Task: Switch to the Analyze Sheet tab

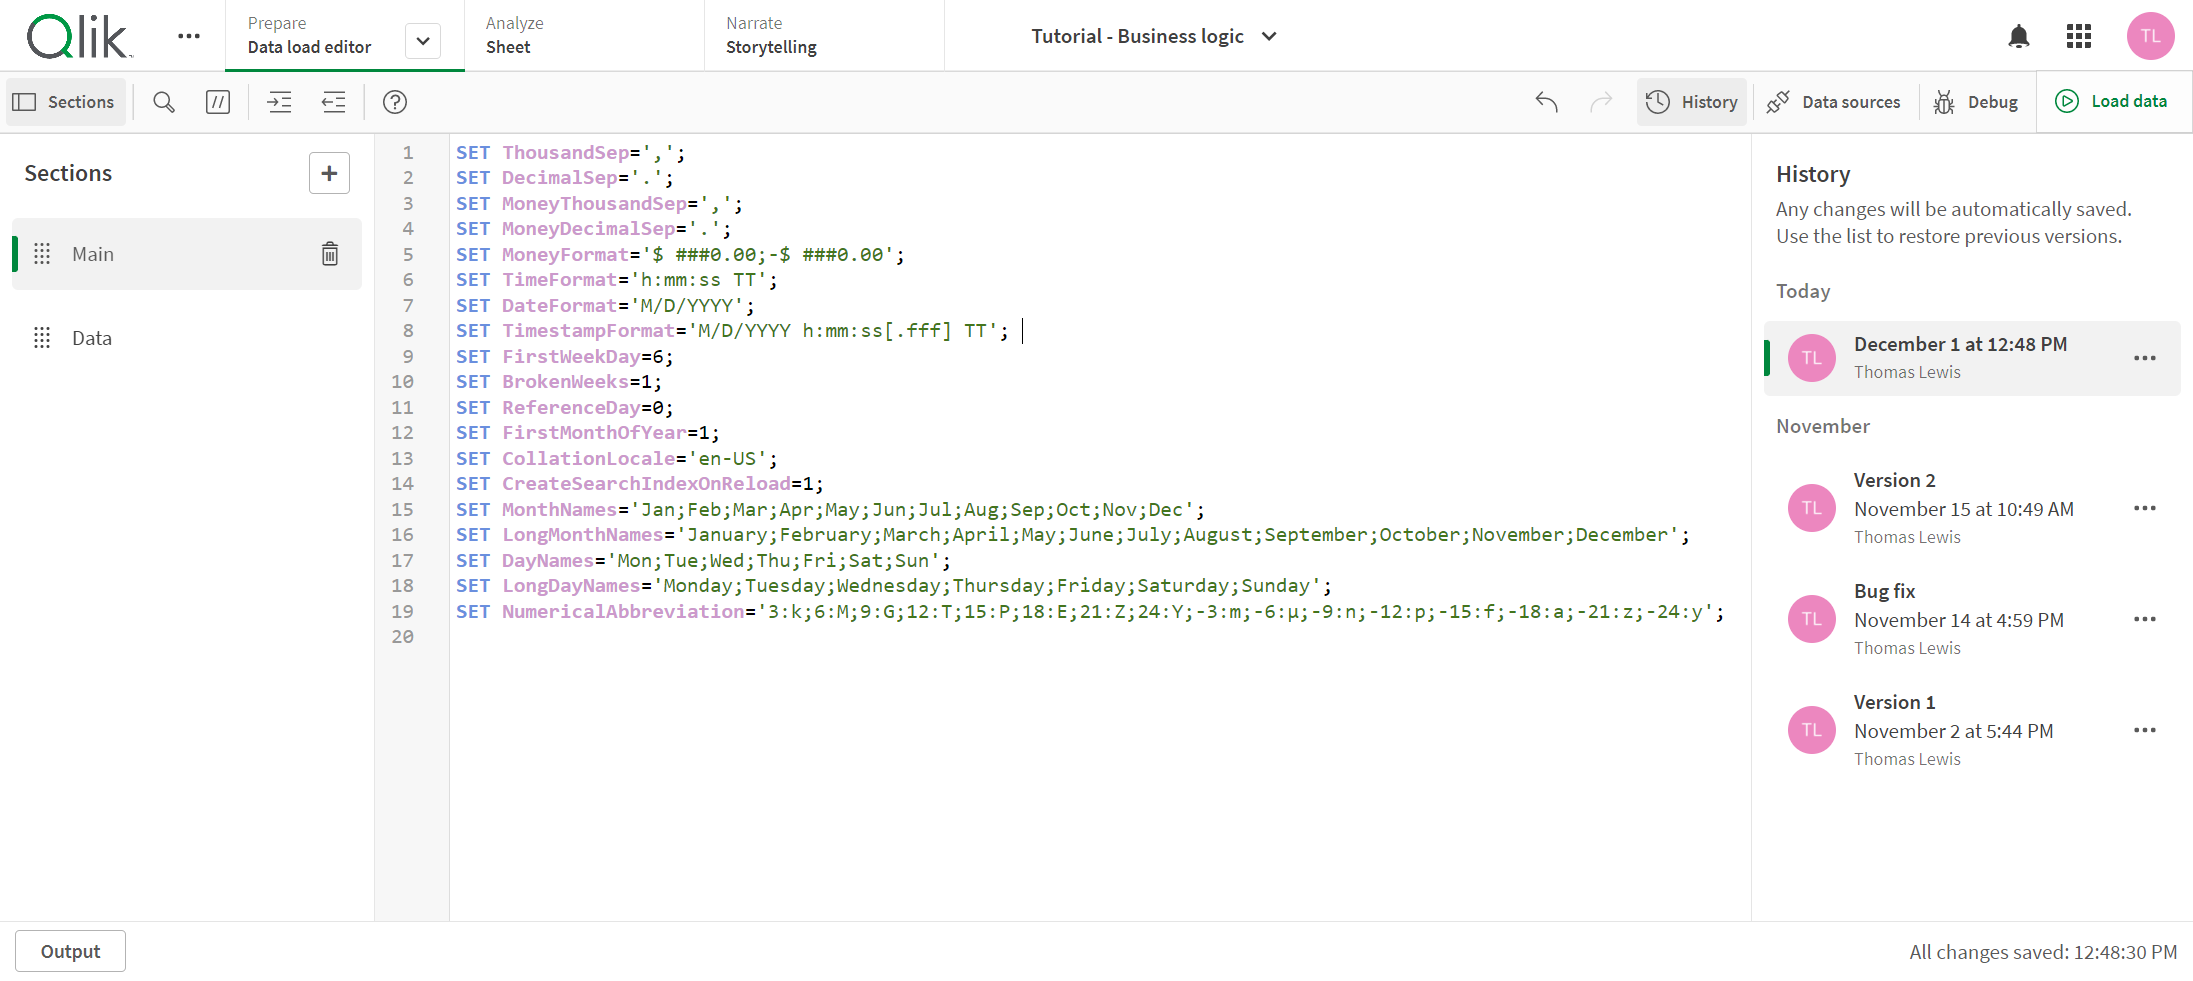Action: pos(584,36)
